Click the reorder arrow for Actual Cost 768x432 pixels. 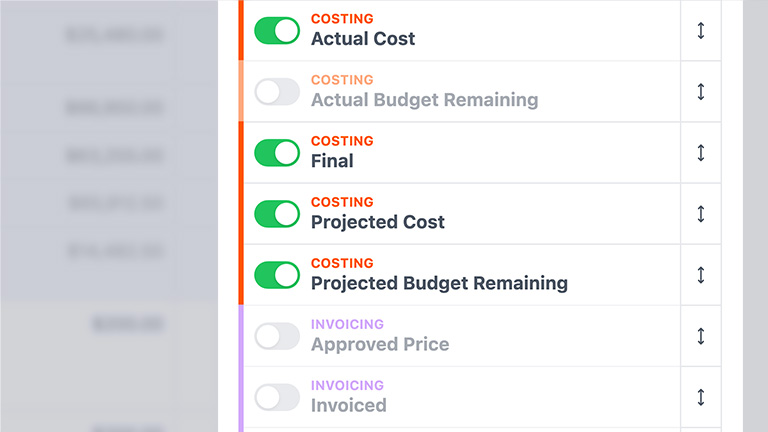click(x=701, y=31)
